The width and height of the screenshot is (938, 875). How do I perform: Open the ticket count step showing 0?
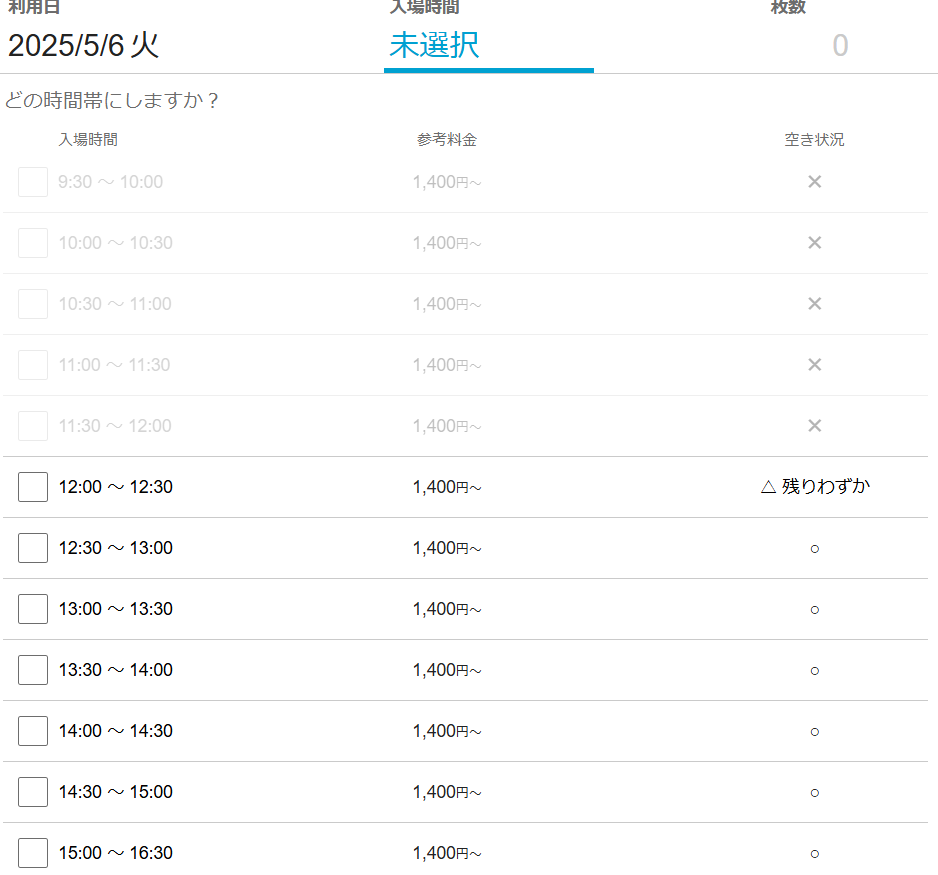tap(840, 45)
